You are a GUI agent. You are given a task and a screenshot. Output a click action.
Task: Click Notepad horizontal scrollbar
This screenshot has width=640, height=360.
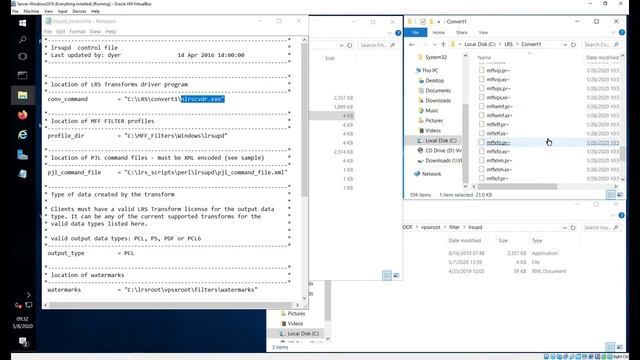coord(171,305)
